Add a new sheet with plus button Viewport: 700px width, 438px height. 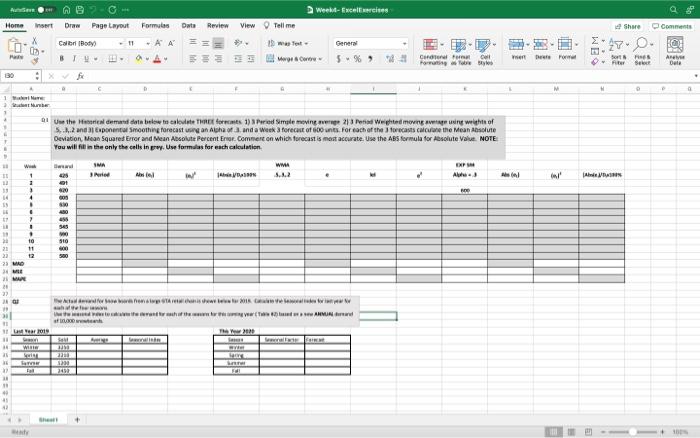pyautogui.click(x=77, y=420)
